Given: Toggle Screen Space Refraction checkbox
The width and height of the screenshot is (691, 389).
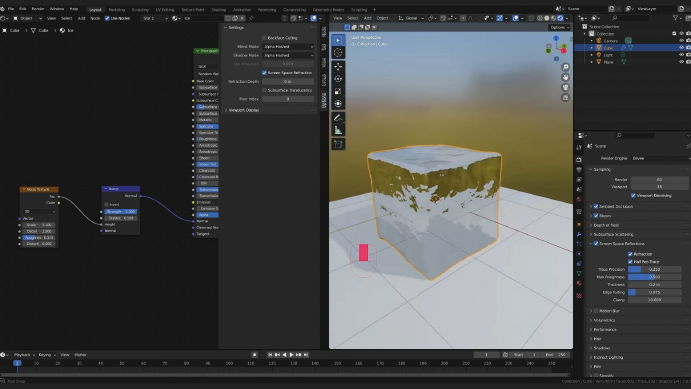Looking at the screenshot, I should pos(264,73).
